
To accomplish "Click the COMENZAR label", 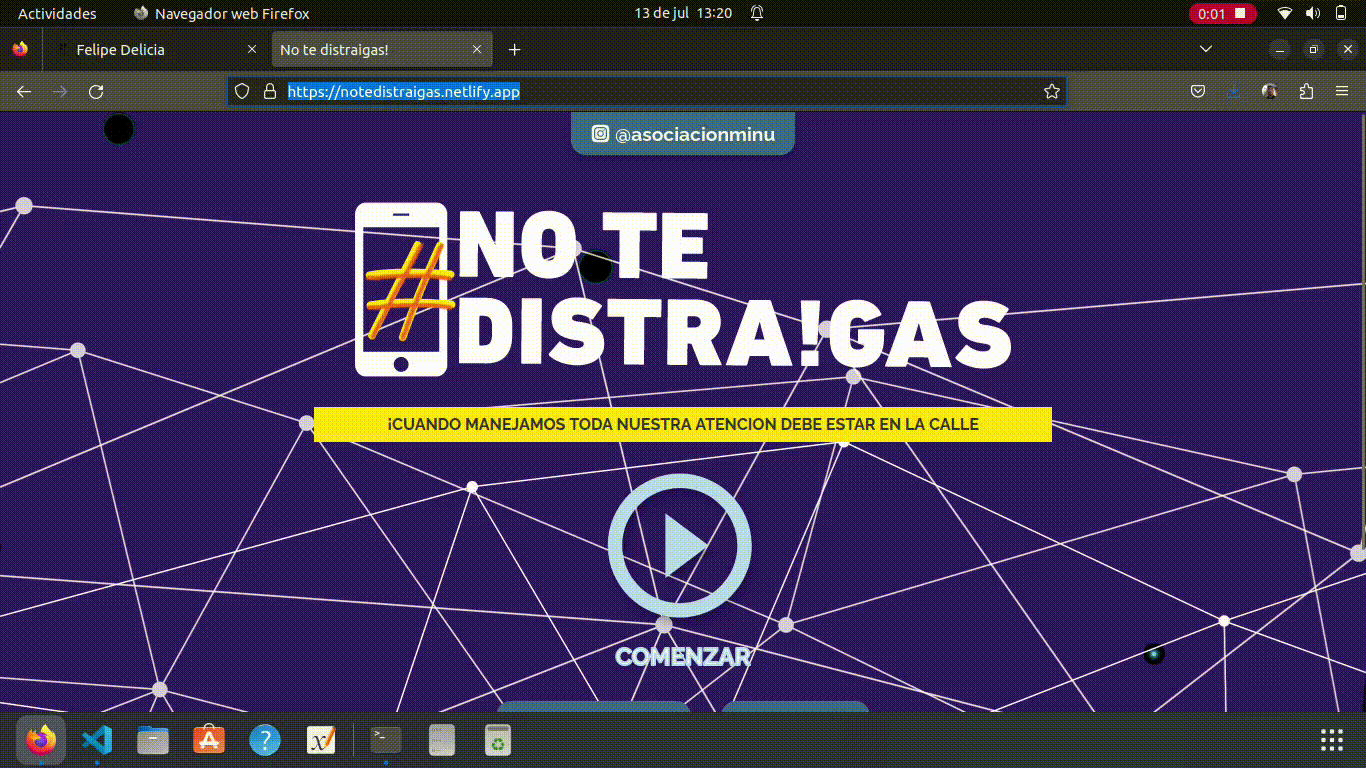I will coord(682,656).
